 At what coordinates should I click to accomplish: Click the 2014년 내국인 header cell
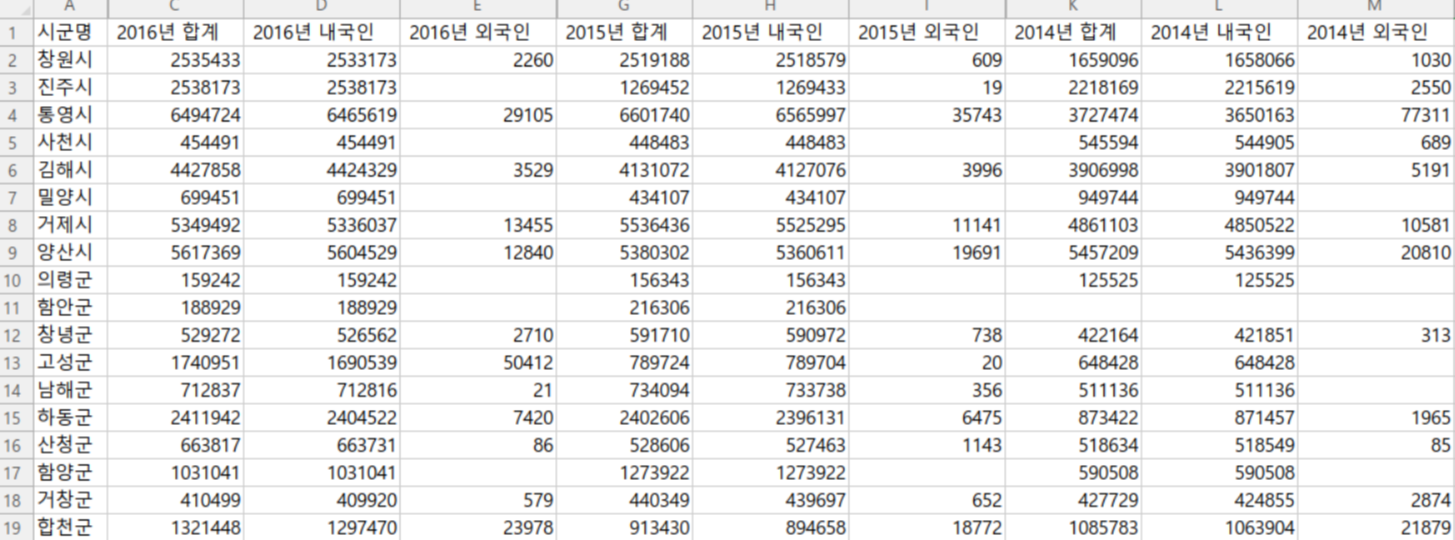click(1220, 32)
